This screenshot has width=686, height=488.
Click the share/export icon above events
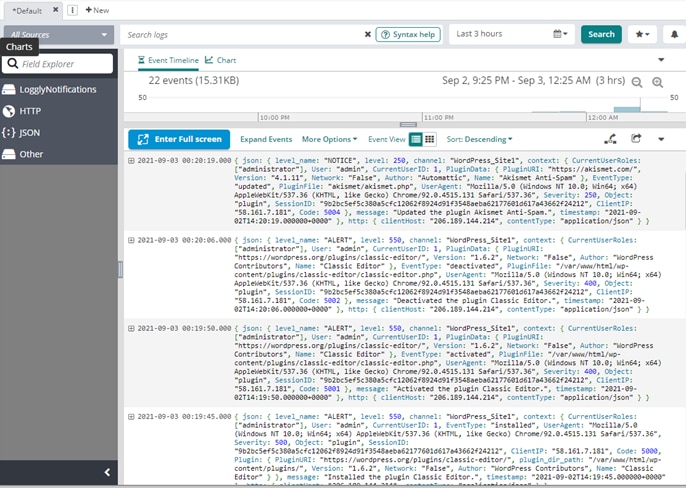635,139
